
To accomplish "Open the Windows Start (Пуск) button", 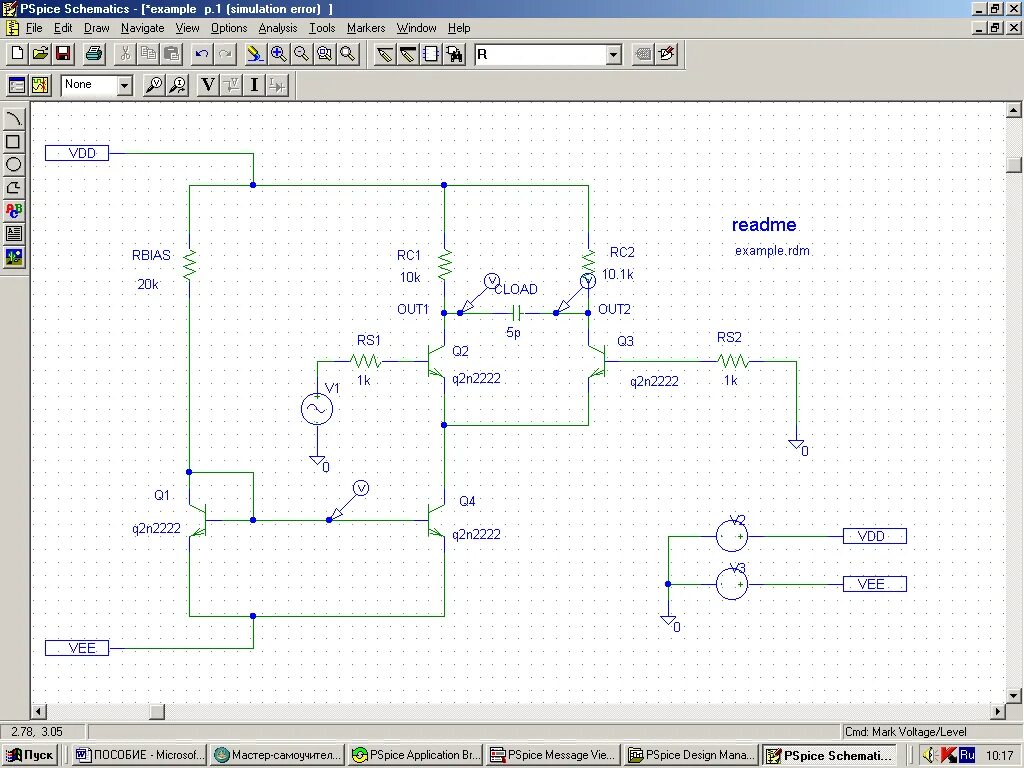I will pyautogui.click(x=29, y=755).
